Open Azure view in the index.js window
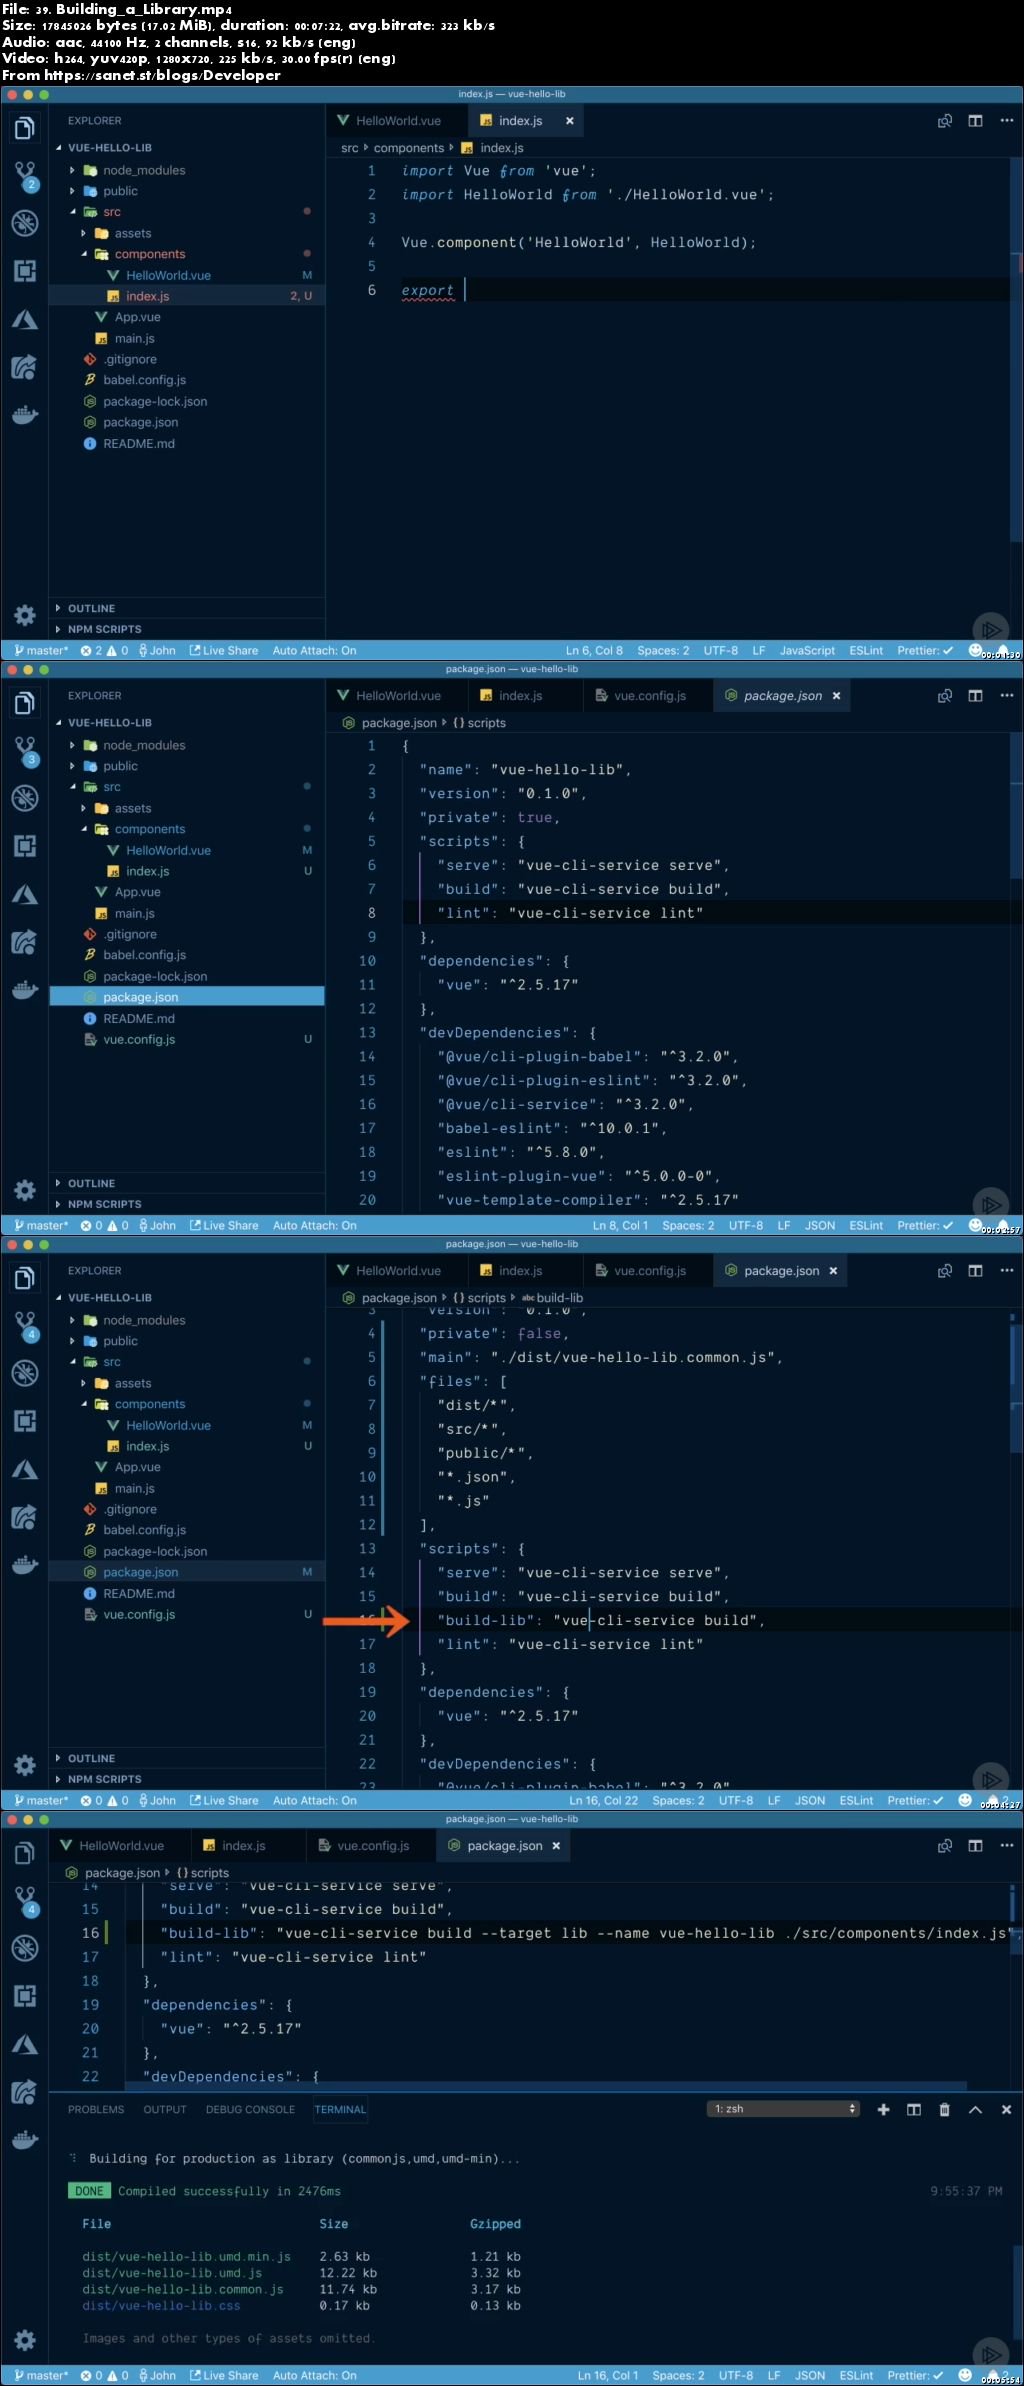This screenshot has height=2386, width=1024. point(25,320)
